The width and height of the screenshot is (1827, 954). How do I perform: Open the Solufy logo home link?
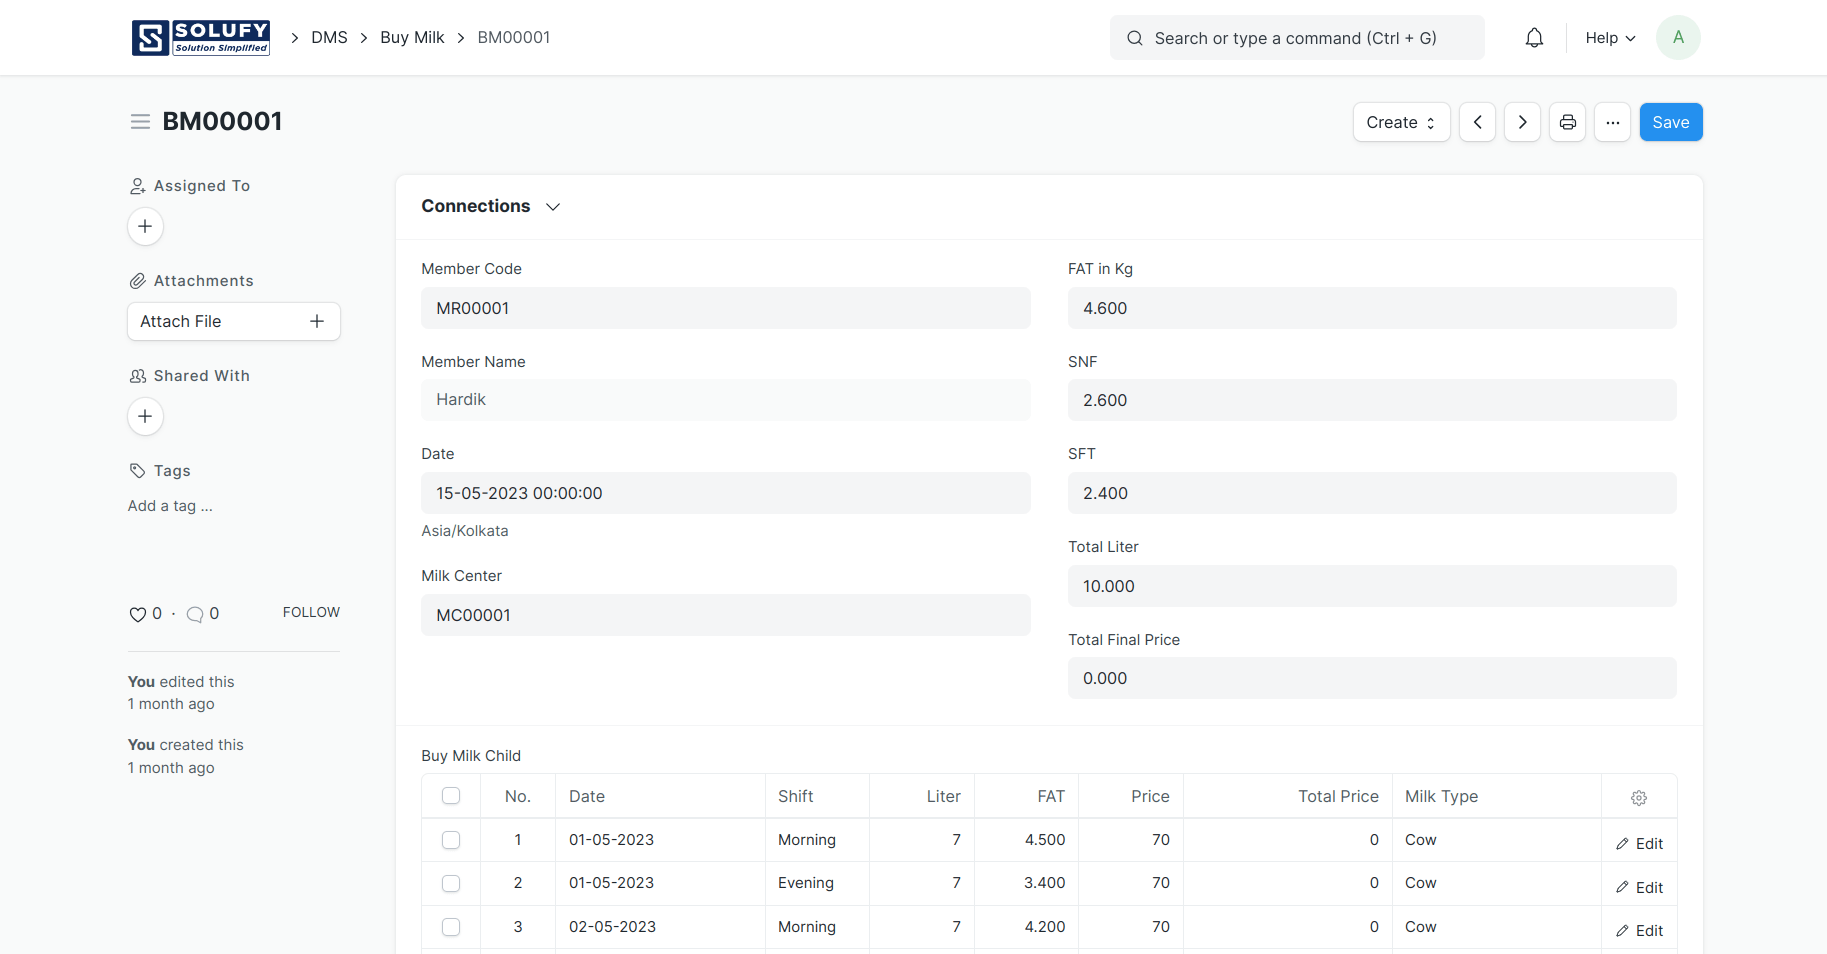pos(201,38)
